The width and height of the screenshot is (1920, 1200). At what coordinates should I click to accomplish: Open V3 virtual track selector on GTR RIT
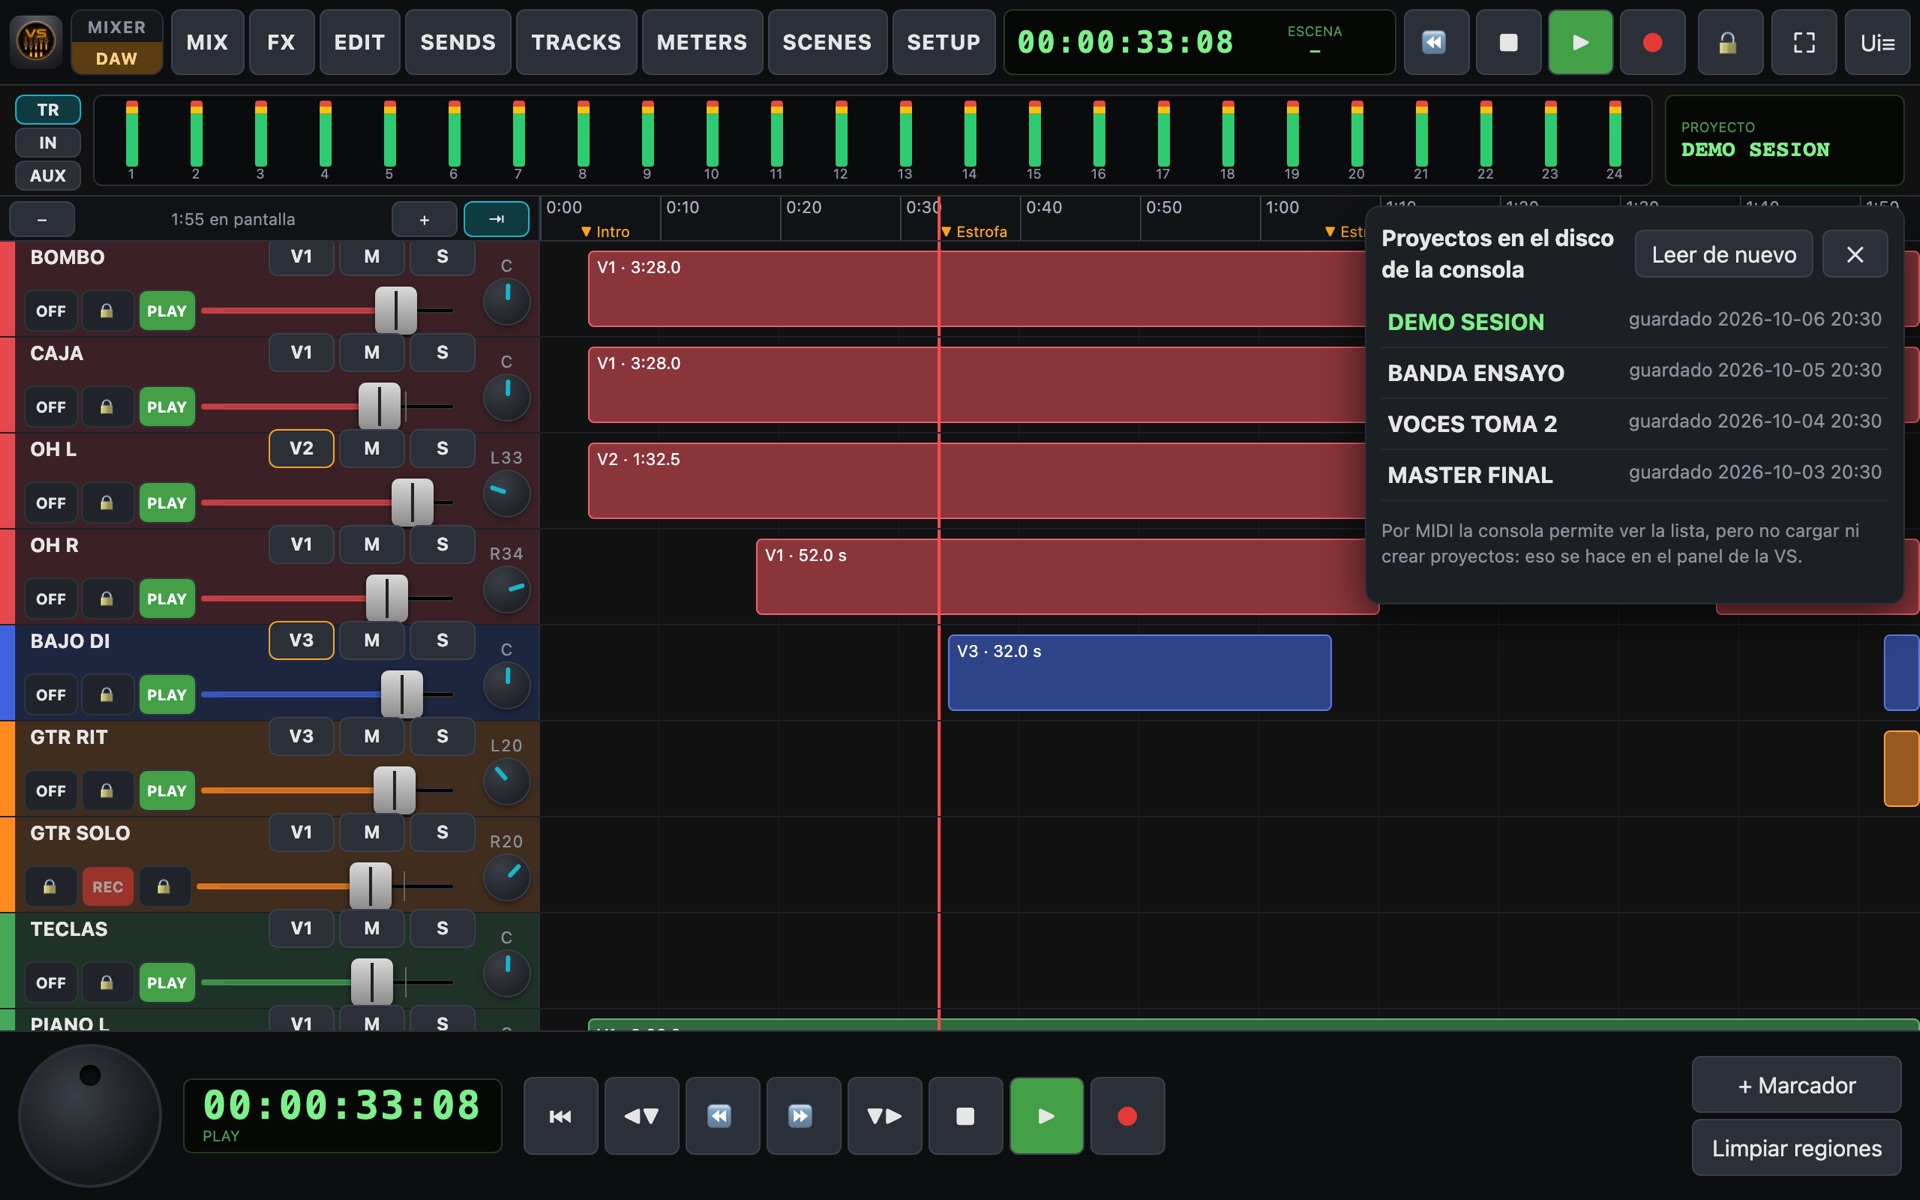click(301, 737)
